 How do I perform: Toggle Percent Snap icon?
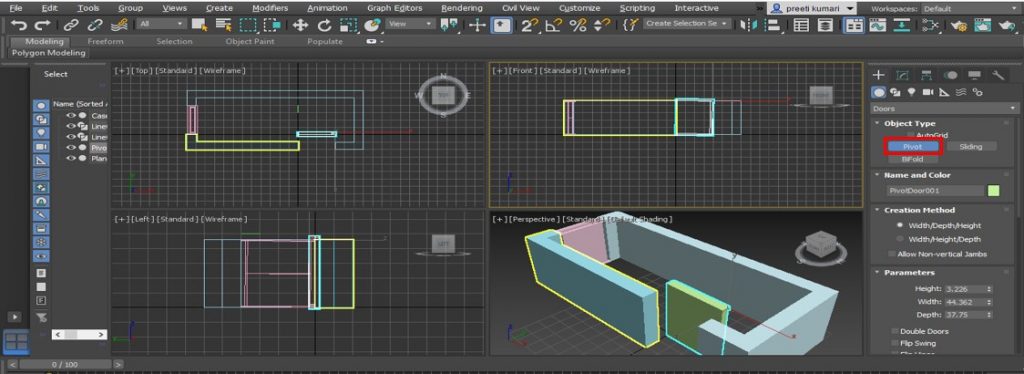(578, 25)
